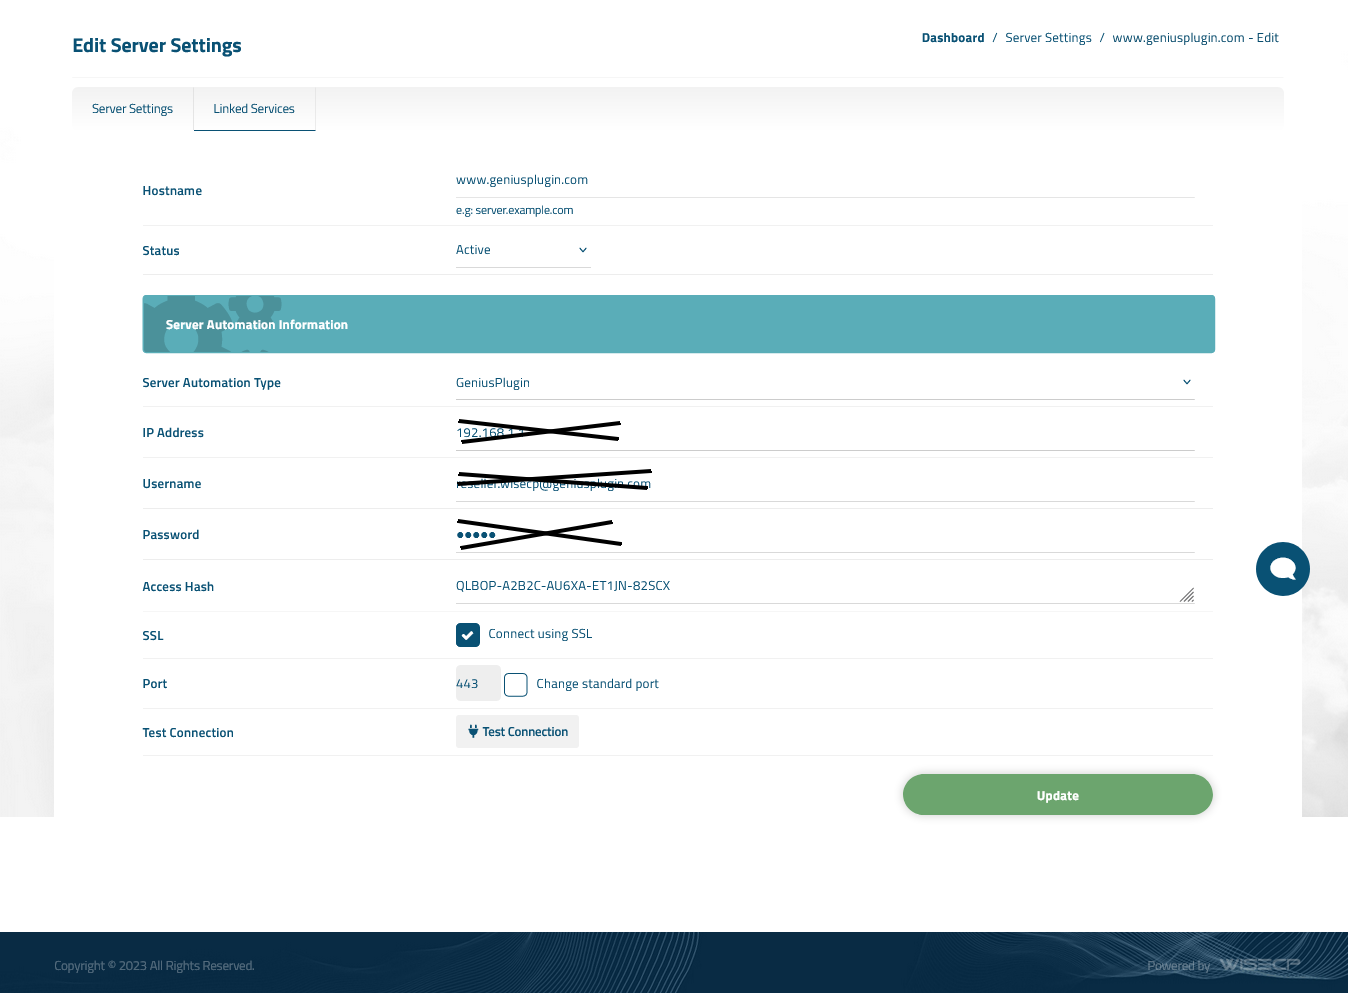The height and width of the screenshot is (993, 1348).
Task: Click the Powered by footer text
Action: pos(1178,966)
